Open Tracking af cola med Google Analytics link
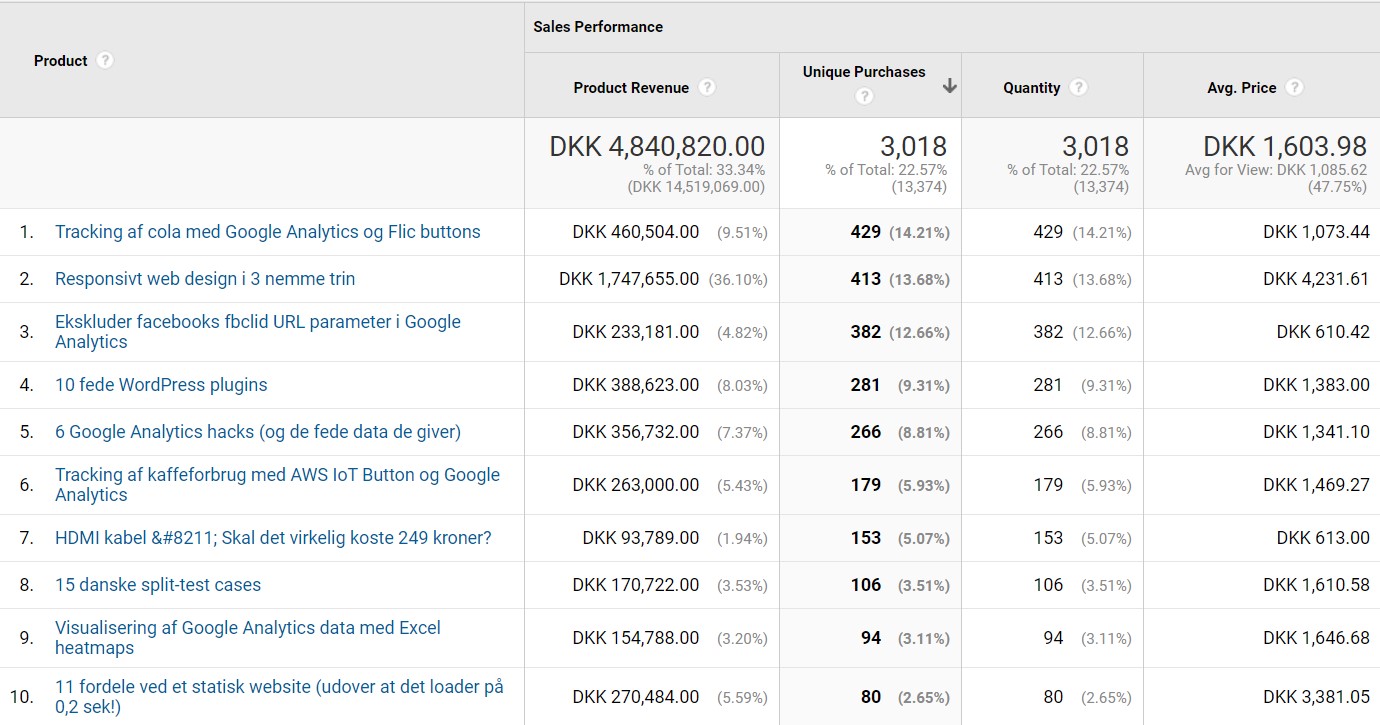The height and width of the screenshot is (725, 1380). 267,232
